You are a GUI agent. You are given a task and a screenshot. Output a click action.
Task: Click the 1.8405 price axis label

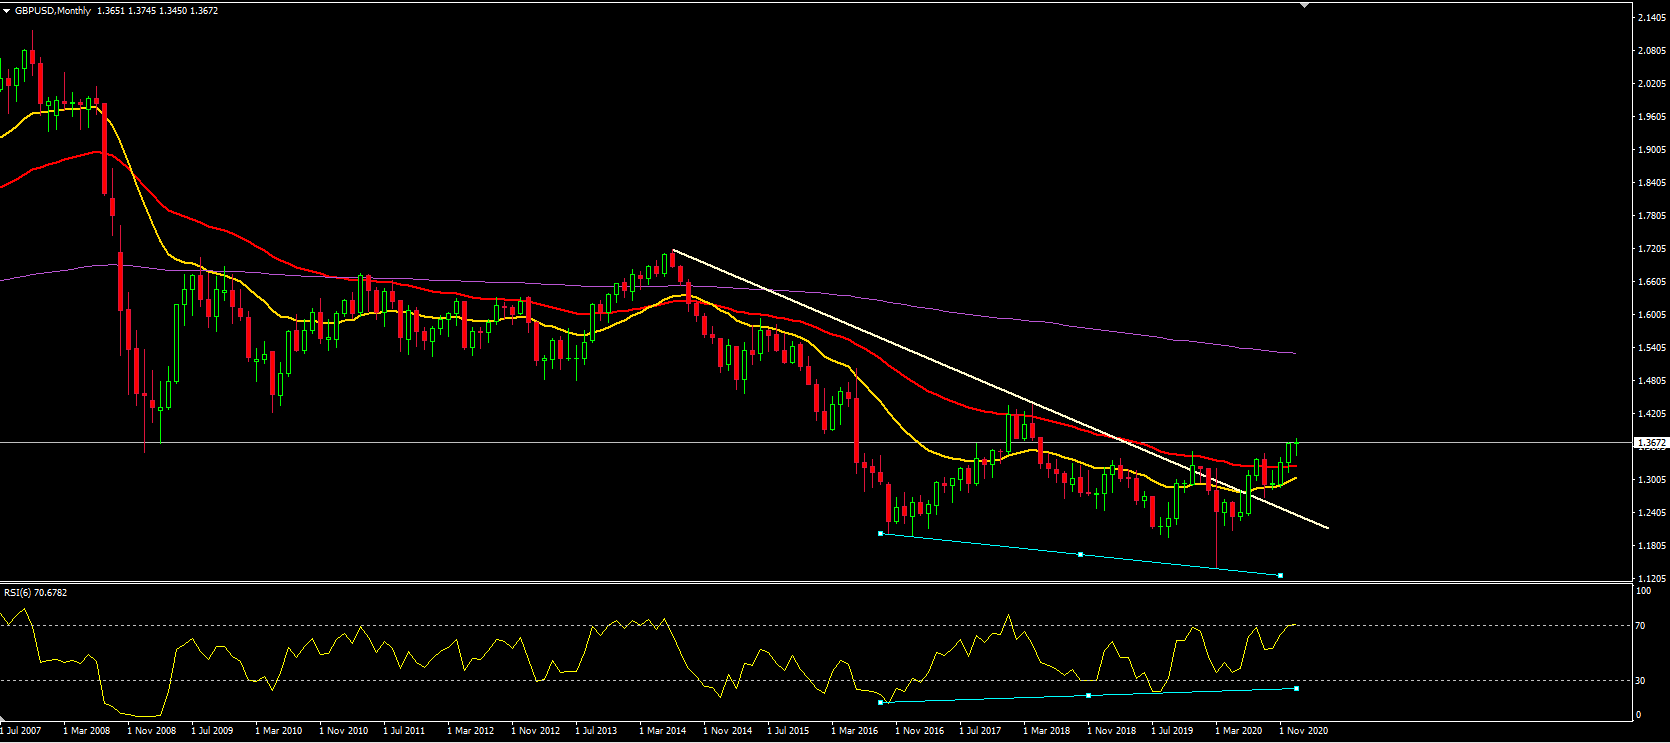coord(1652,183)
